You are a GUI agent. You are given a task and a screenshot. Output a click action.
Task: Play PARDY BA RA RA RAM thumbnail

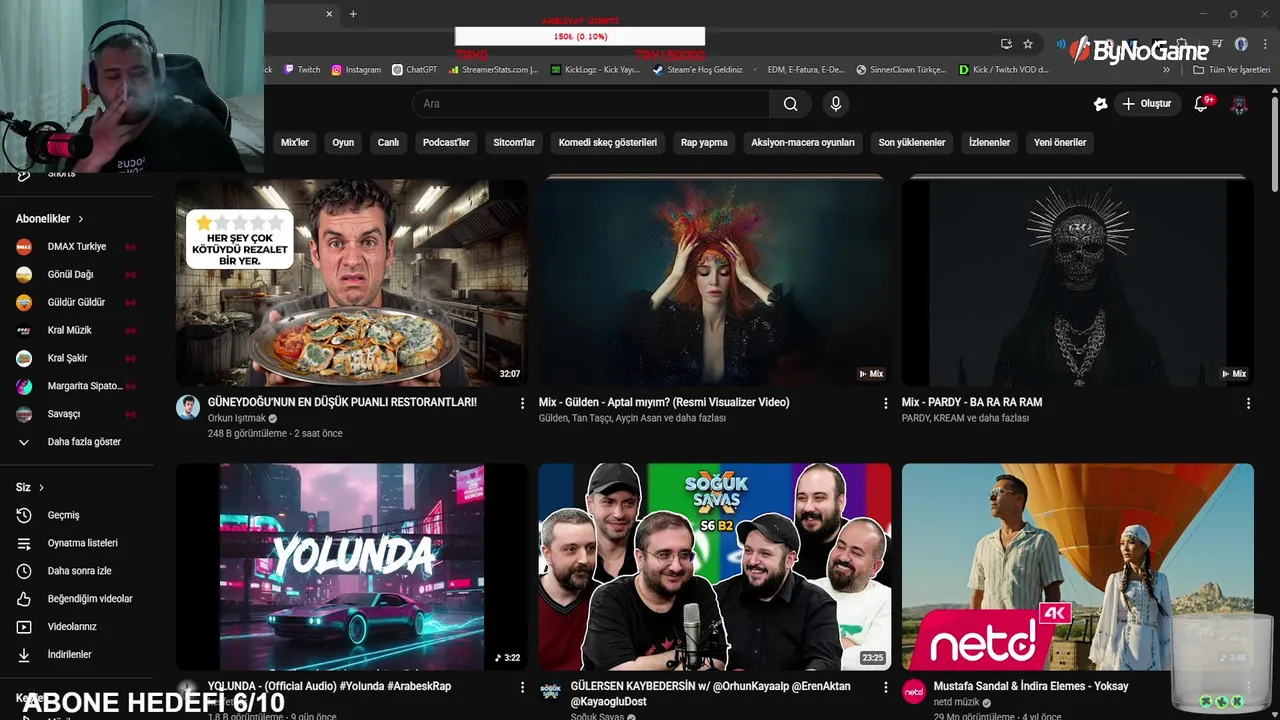tap(1078, 283)
